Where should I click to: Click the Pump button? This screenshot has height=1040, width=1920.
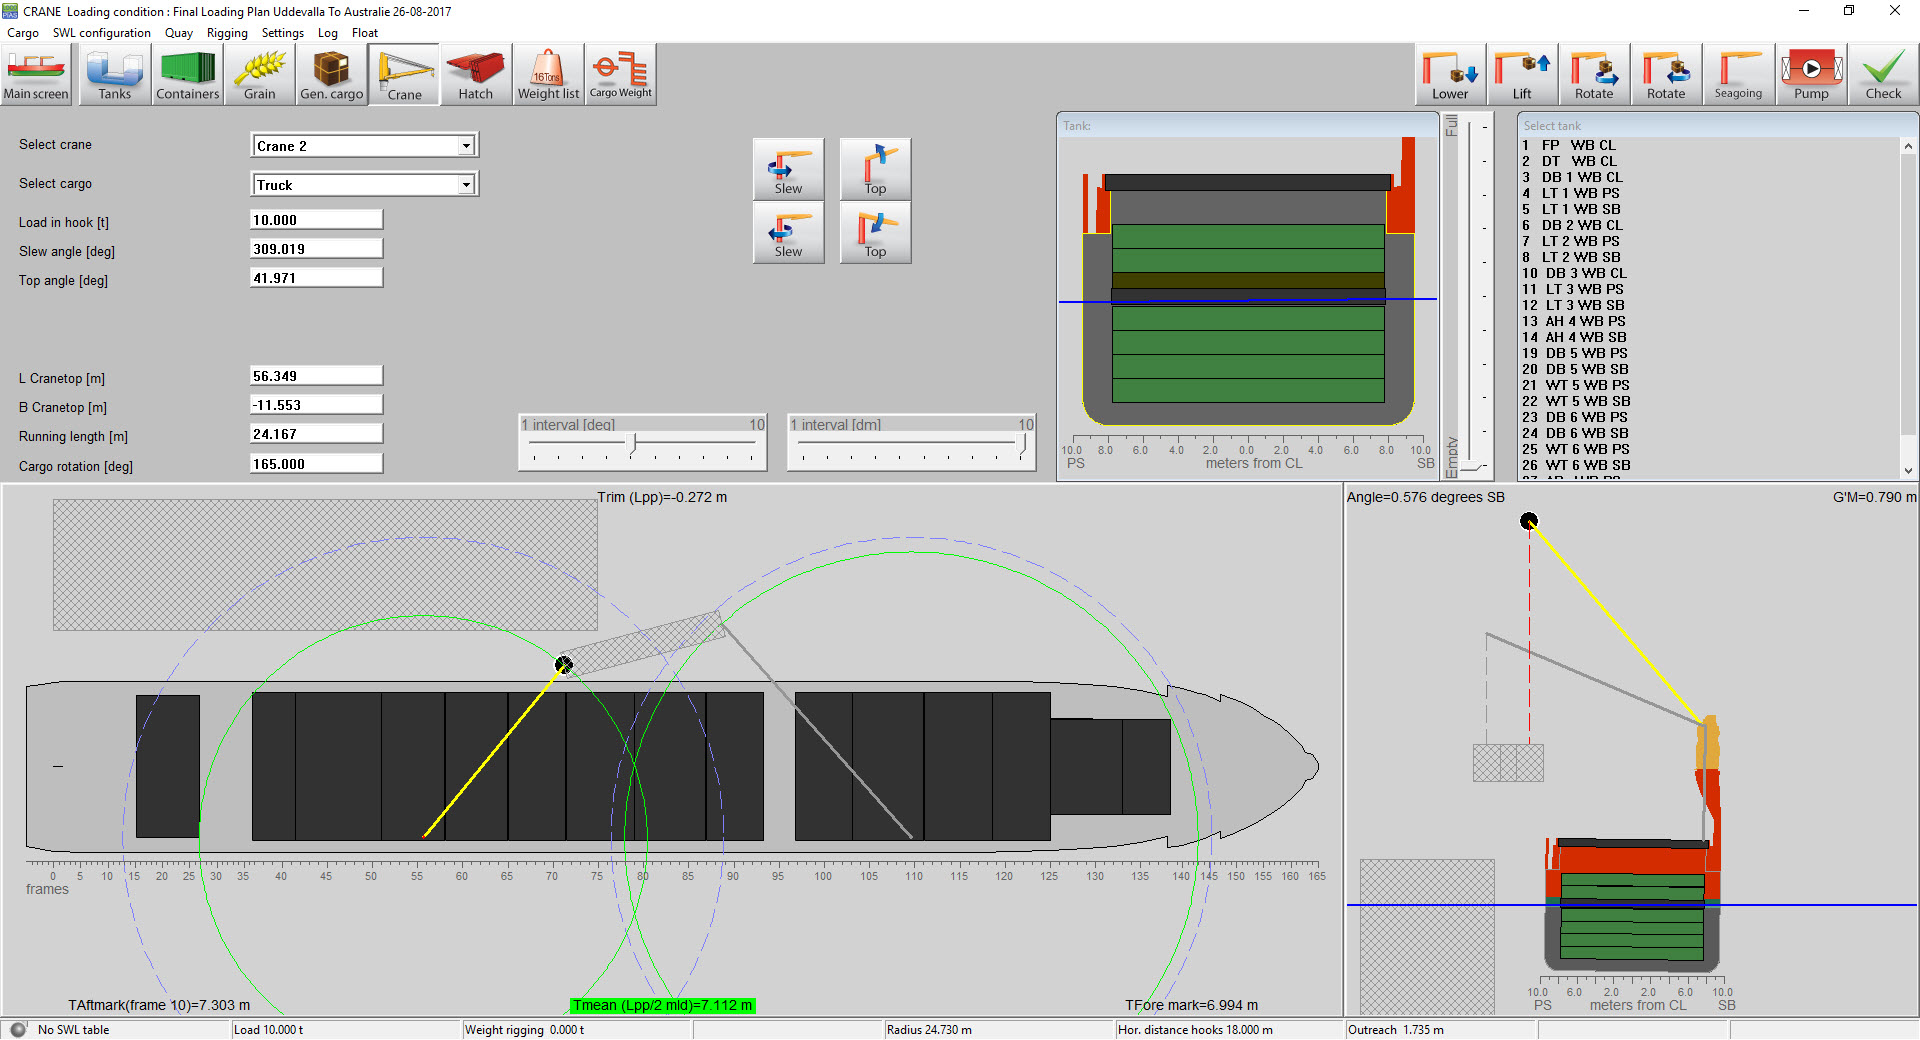click(1811, 74)
